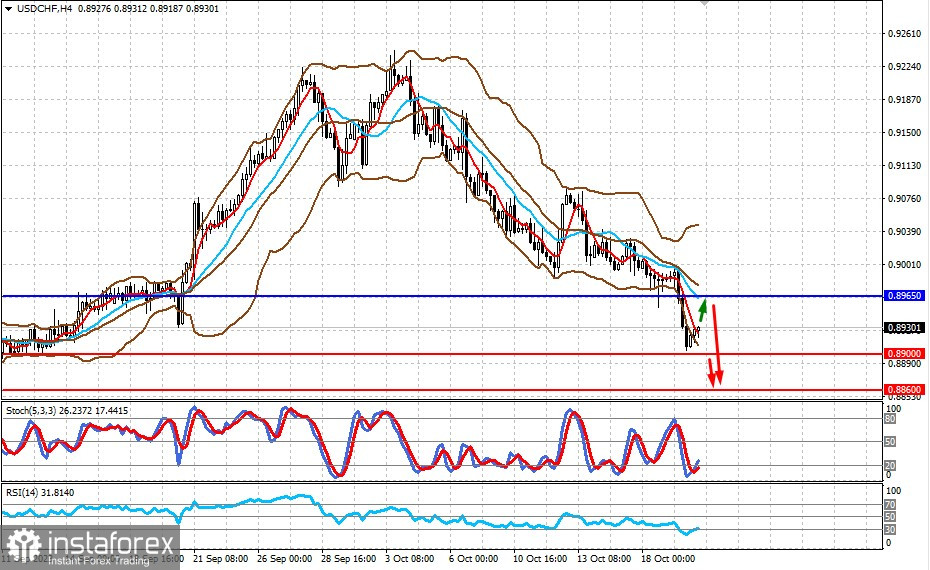Select the red horizontal line at 0.89000
Image resolution: width=930 pixels, height=570 pixels.
(x=442, y=354)
